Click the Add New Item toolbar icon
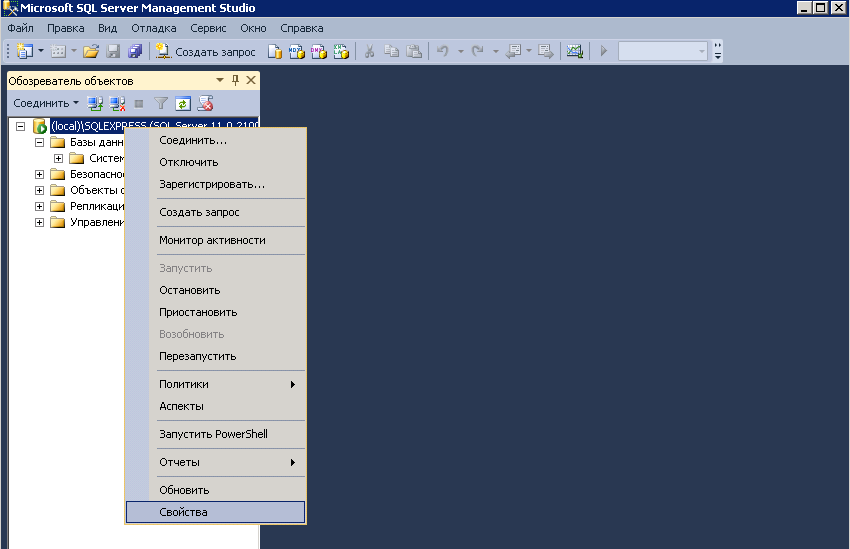Image resolution: width=850 pixels, height=549 pixels. click(58, 51)
